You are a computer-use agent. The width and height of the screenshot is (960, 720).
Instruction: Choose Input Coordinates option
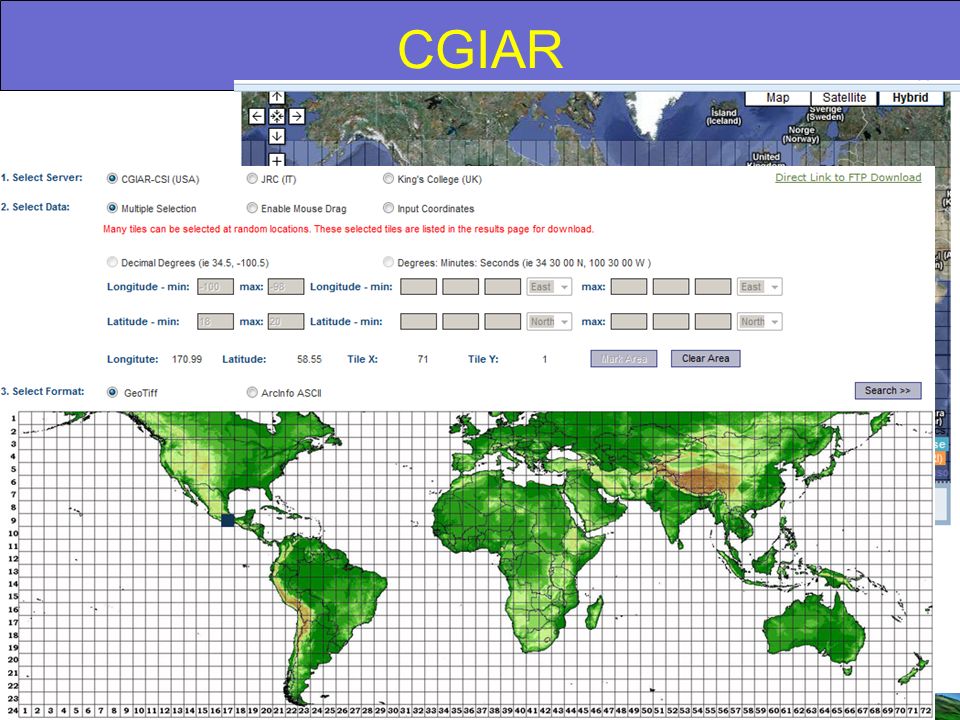[x=388, y=208]
